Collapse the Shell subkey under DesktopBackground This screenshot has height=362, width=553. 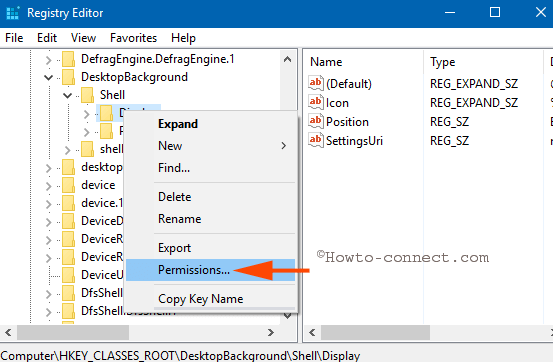(x=67, y=95)
